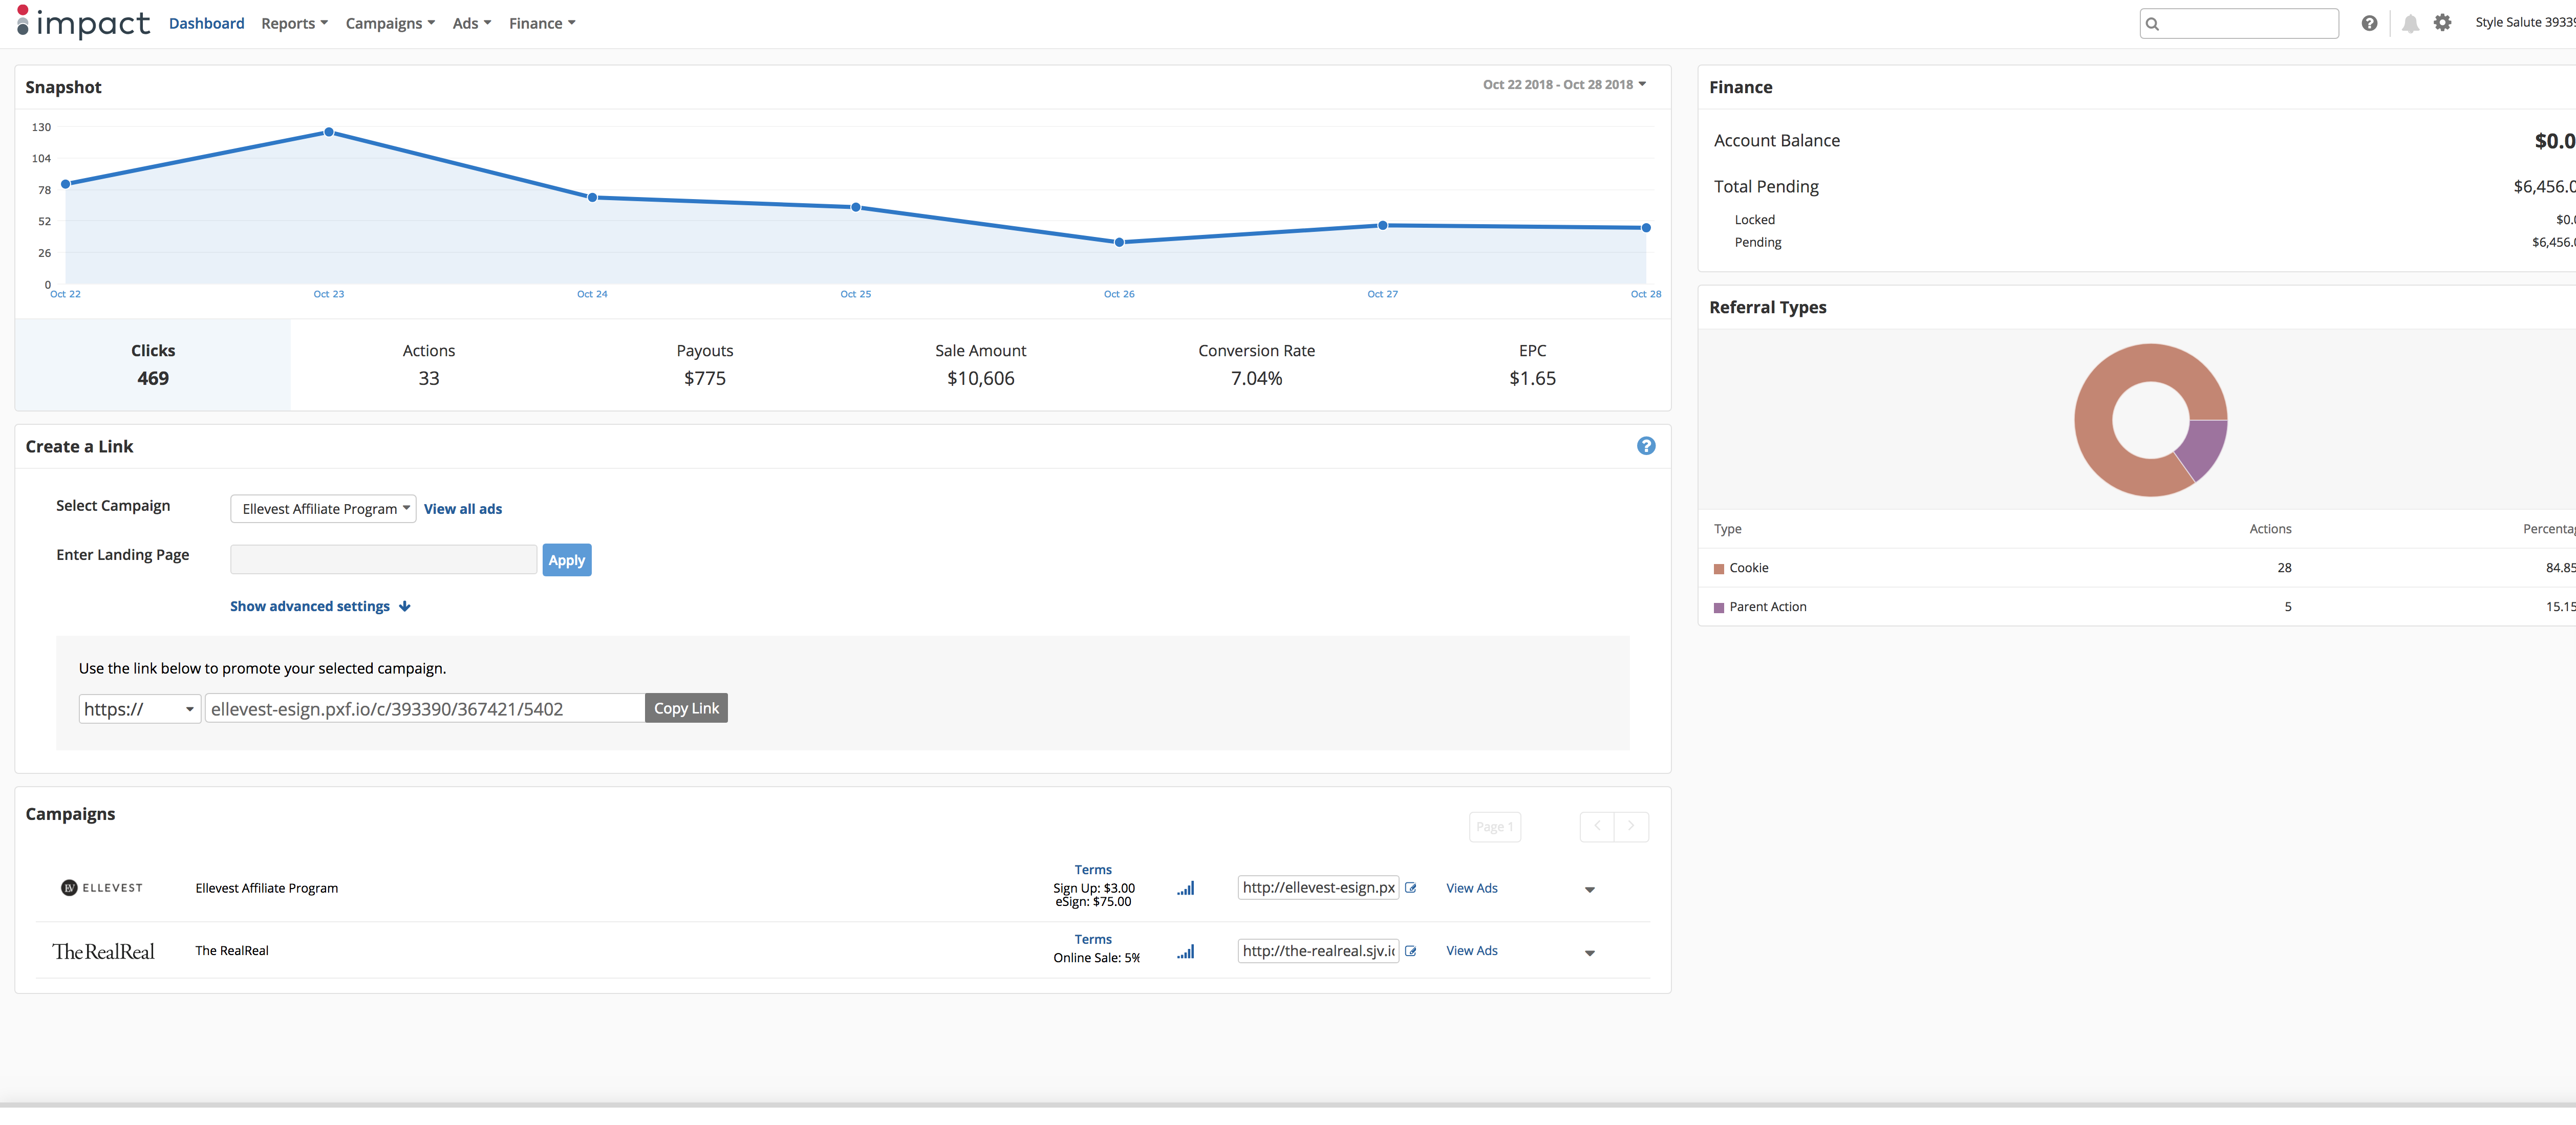This screenshot has height=1125, width=2576.
Task: Click the Ellevest logo
Action: coord(102,888)
